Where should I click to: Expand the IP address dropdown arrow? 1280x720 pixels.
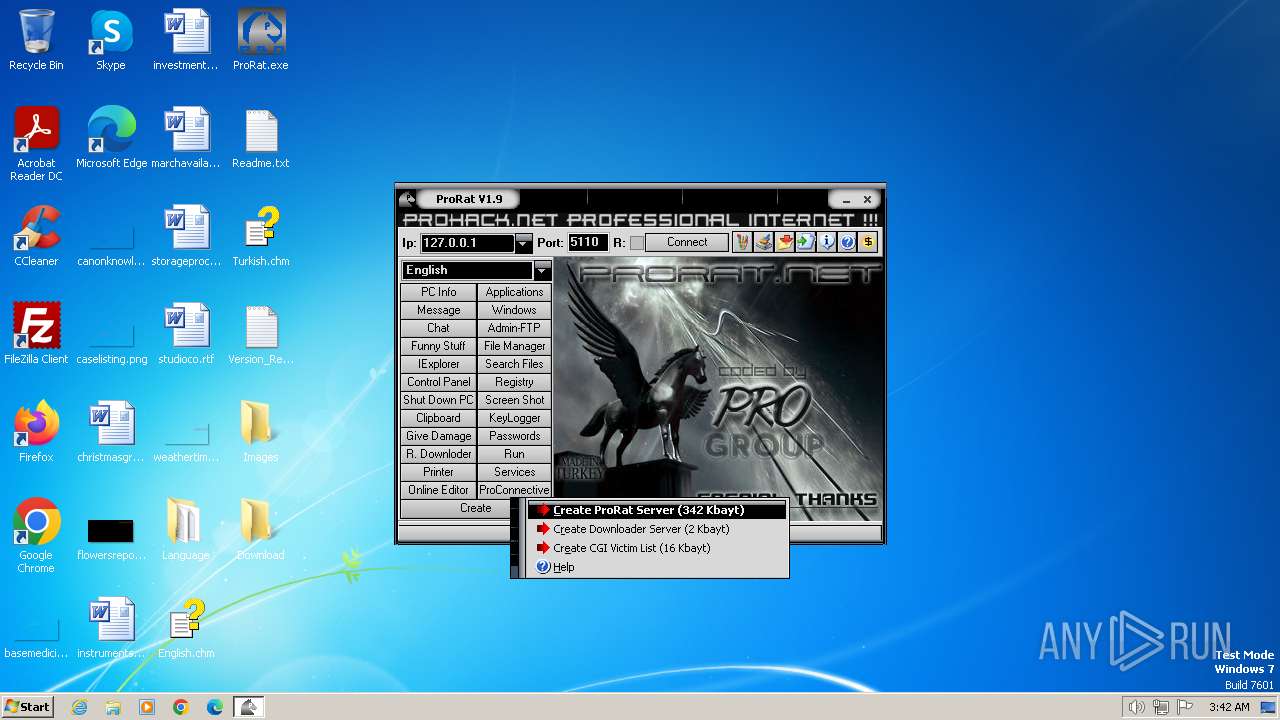point(524,243)
